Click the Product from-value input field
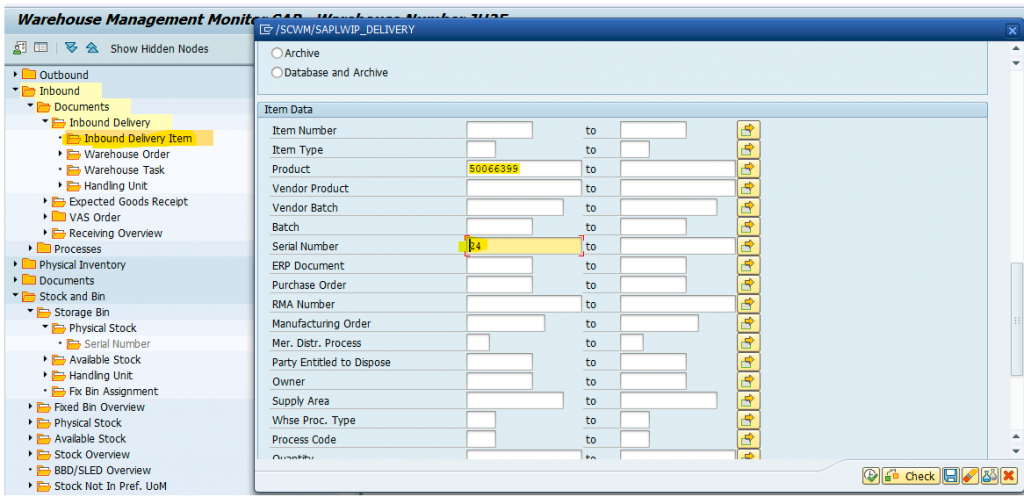 point(524,168)
